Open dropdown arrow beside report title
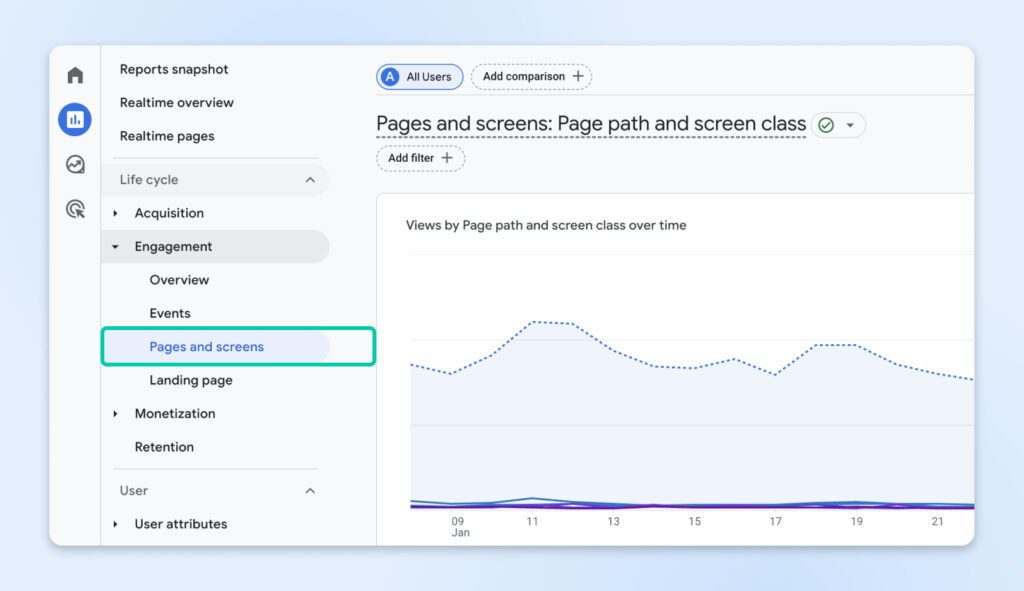1024x591 pixels. pos(850,125)
